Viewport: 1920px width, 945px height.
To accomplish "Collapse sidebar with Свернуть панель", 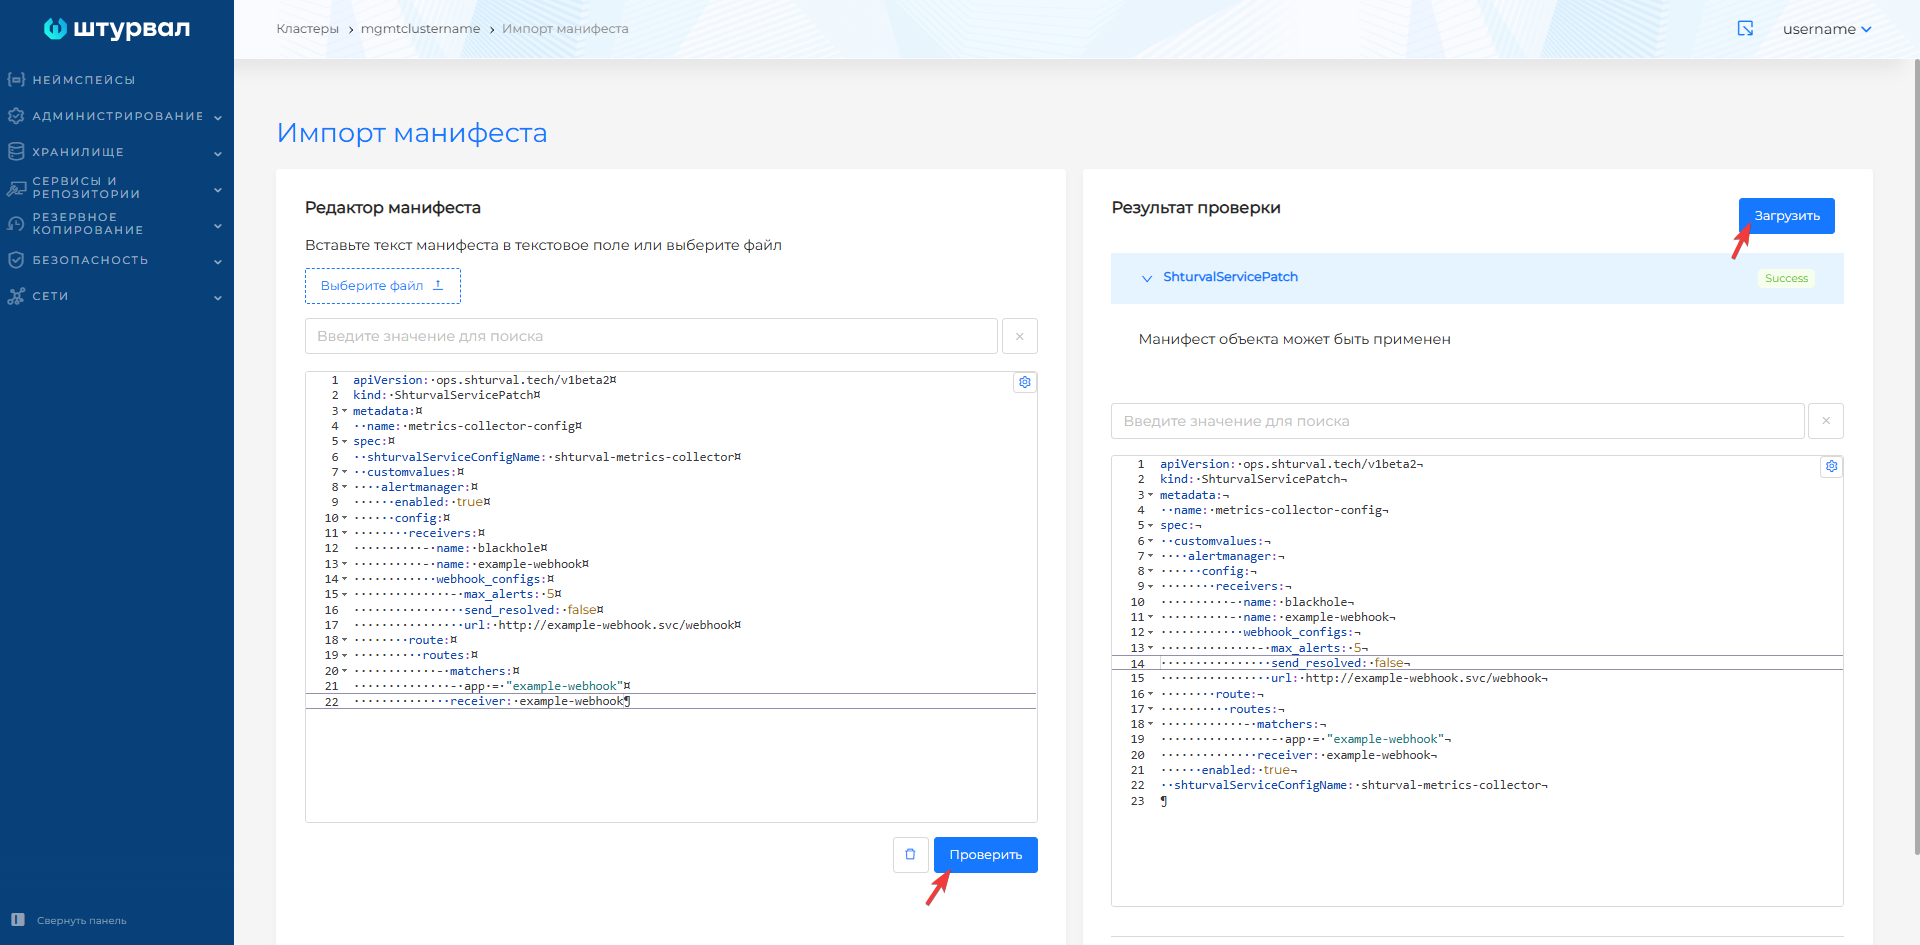I will click(69, 920).
